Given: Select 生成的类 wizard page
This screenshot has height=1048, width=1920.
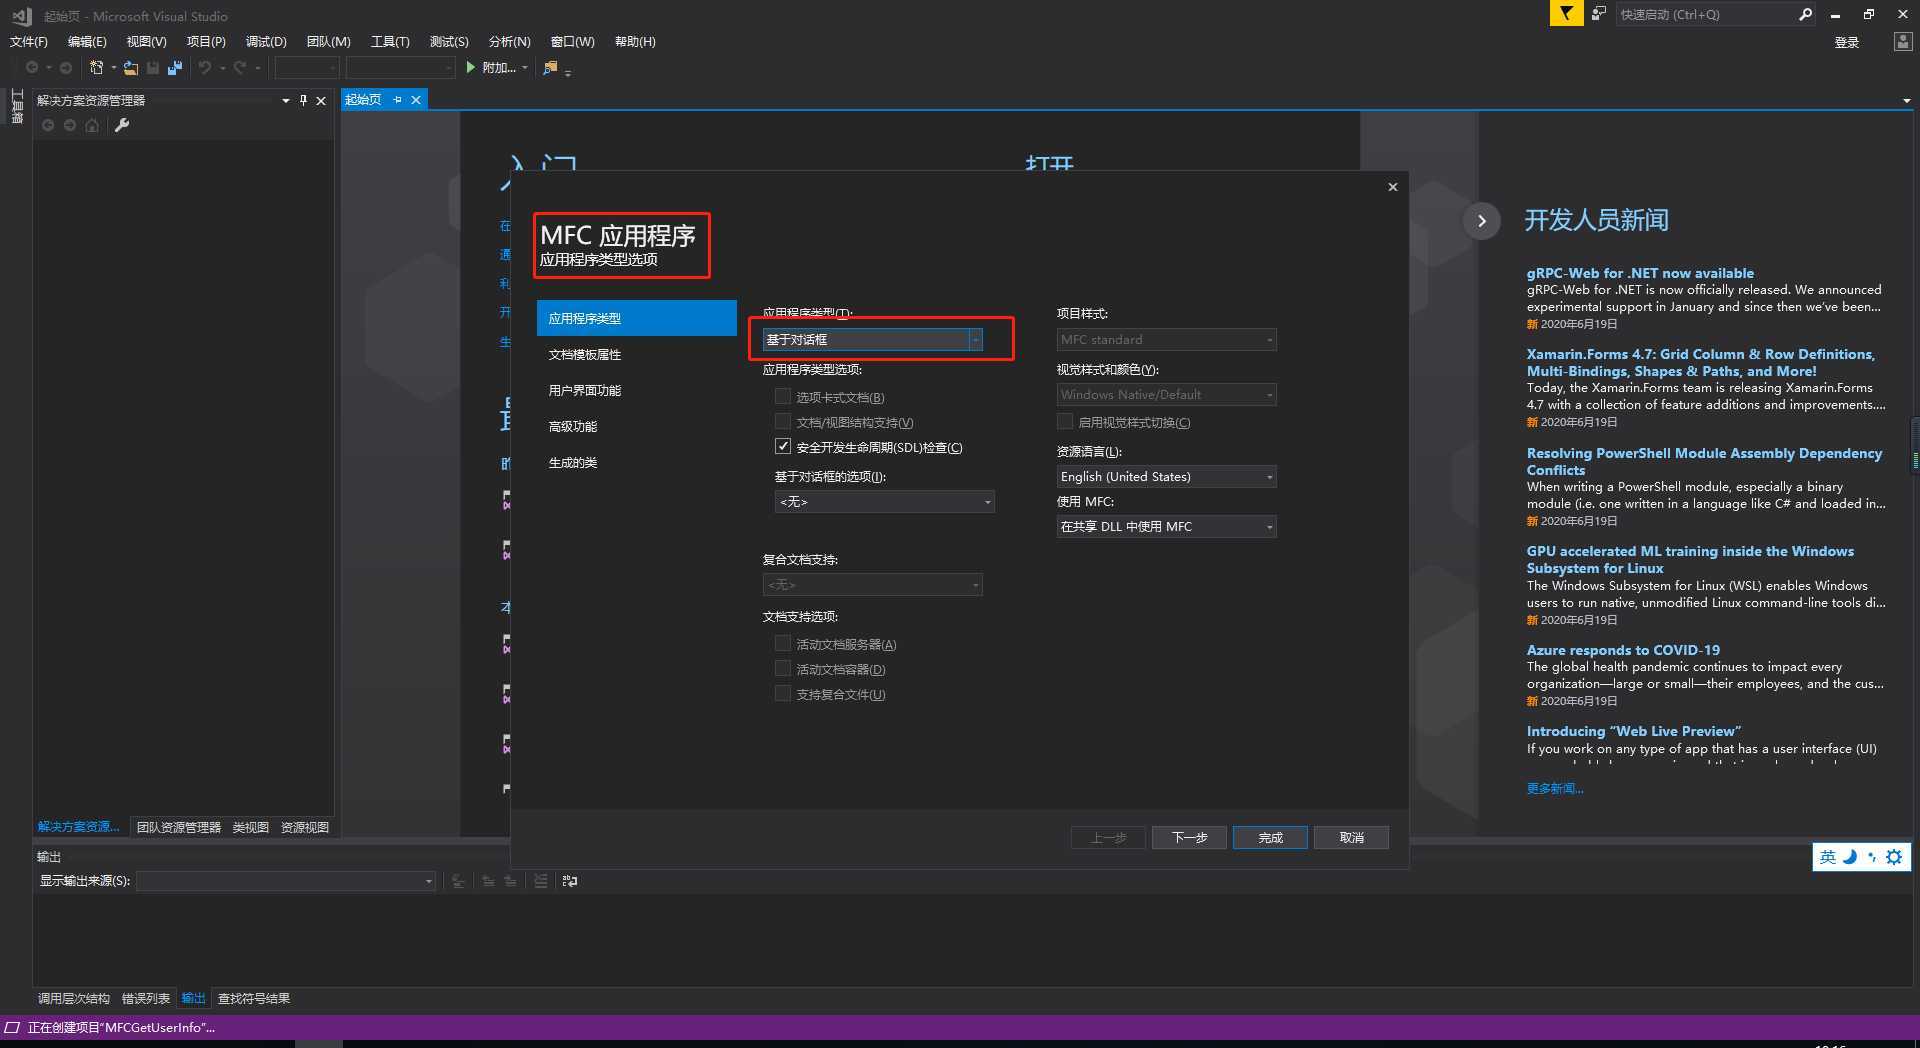Looking at the screenshot, I should pyautogui.click(x=636, y=463).
